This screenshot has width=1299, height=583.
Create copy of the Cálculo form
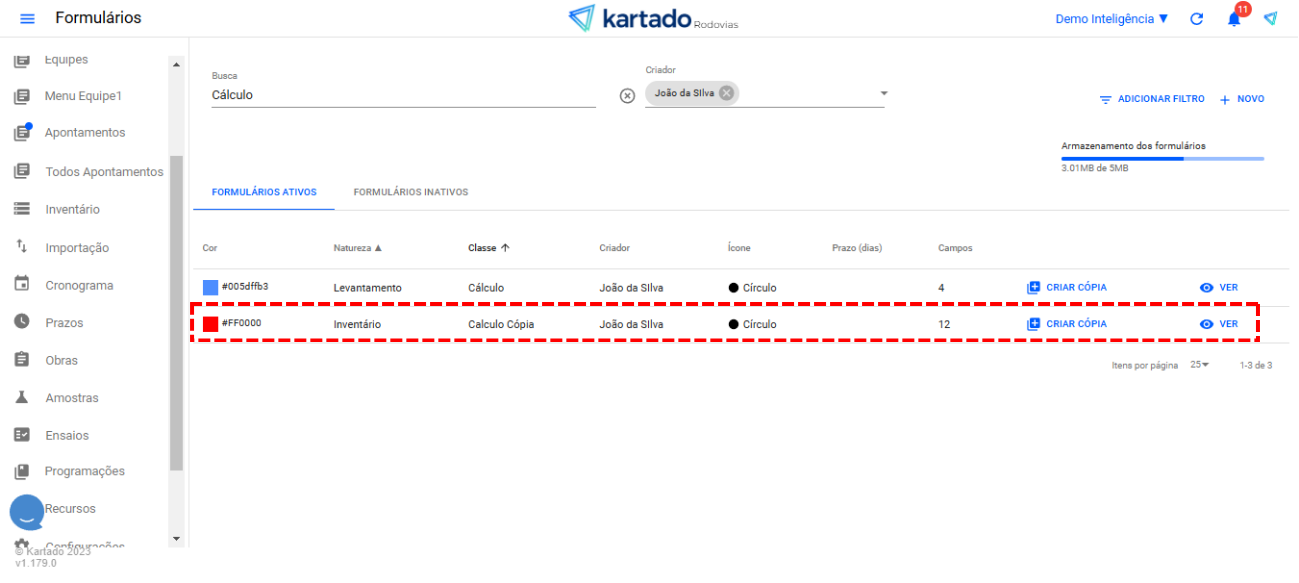point(1067,287)
